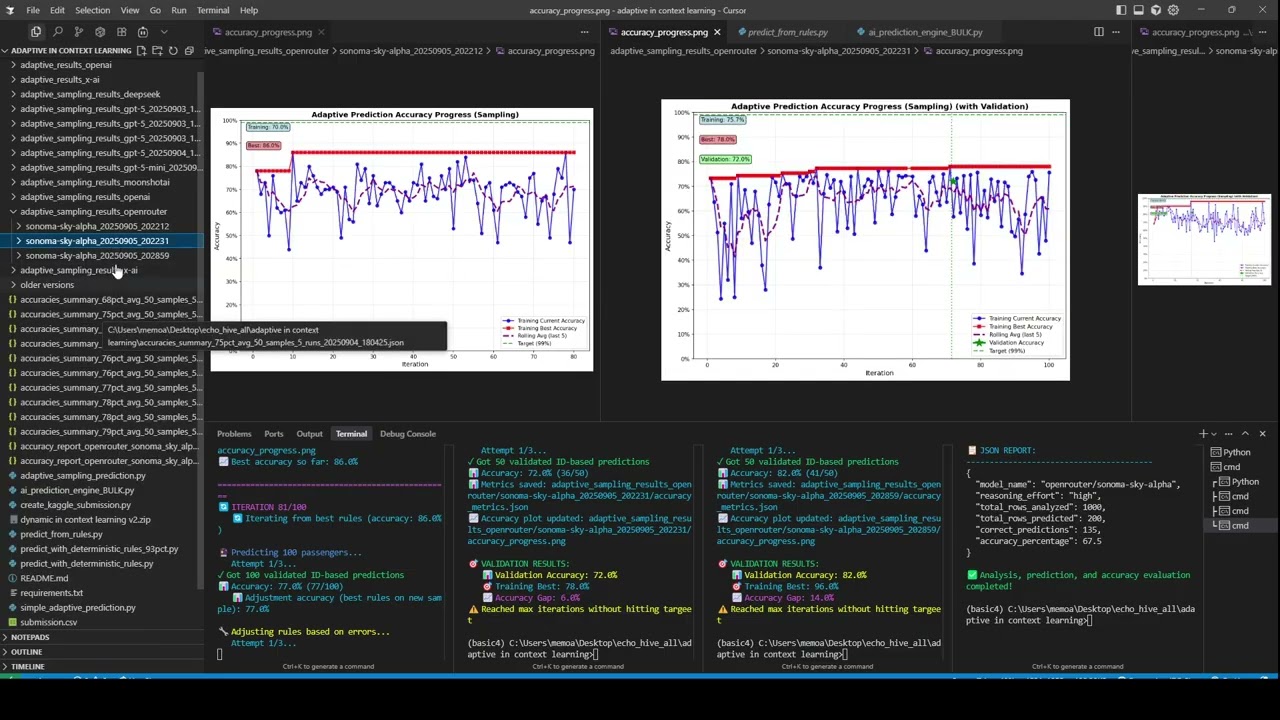Screen dimensions: 1280x720
Task: Click the sonoma-sky-alpha_20250905_202231 breadcrumb in middle editor
Action: pyautogui.click(x=839, y=51)
